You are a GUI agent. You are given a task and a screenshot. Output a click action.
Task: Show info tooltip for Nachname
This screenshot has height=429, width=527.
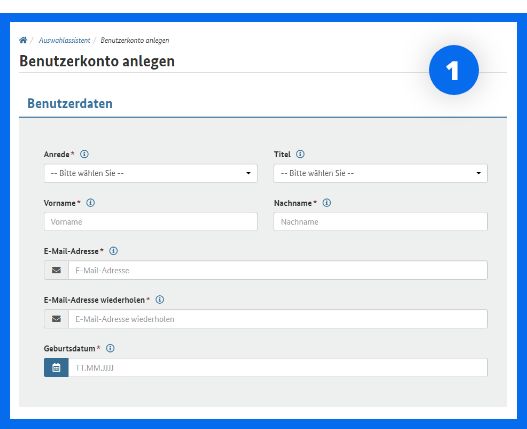pos(327,203)
